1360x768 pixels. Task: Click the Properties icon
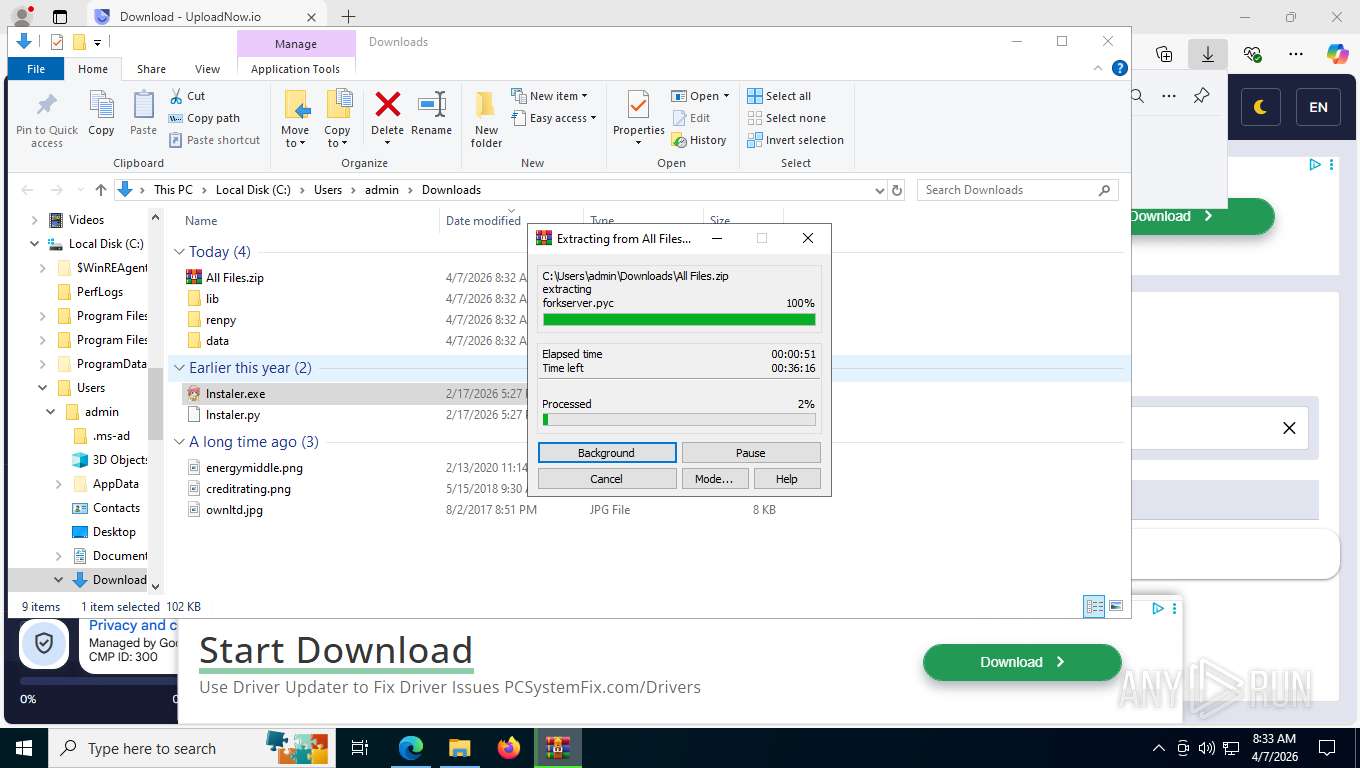tap(638, 106)
